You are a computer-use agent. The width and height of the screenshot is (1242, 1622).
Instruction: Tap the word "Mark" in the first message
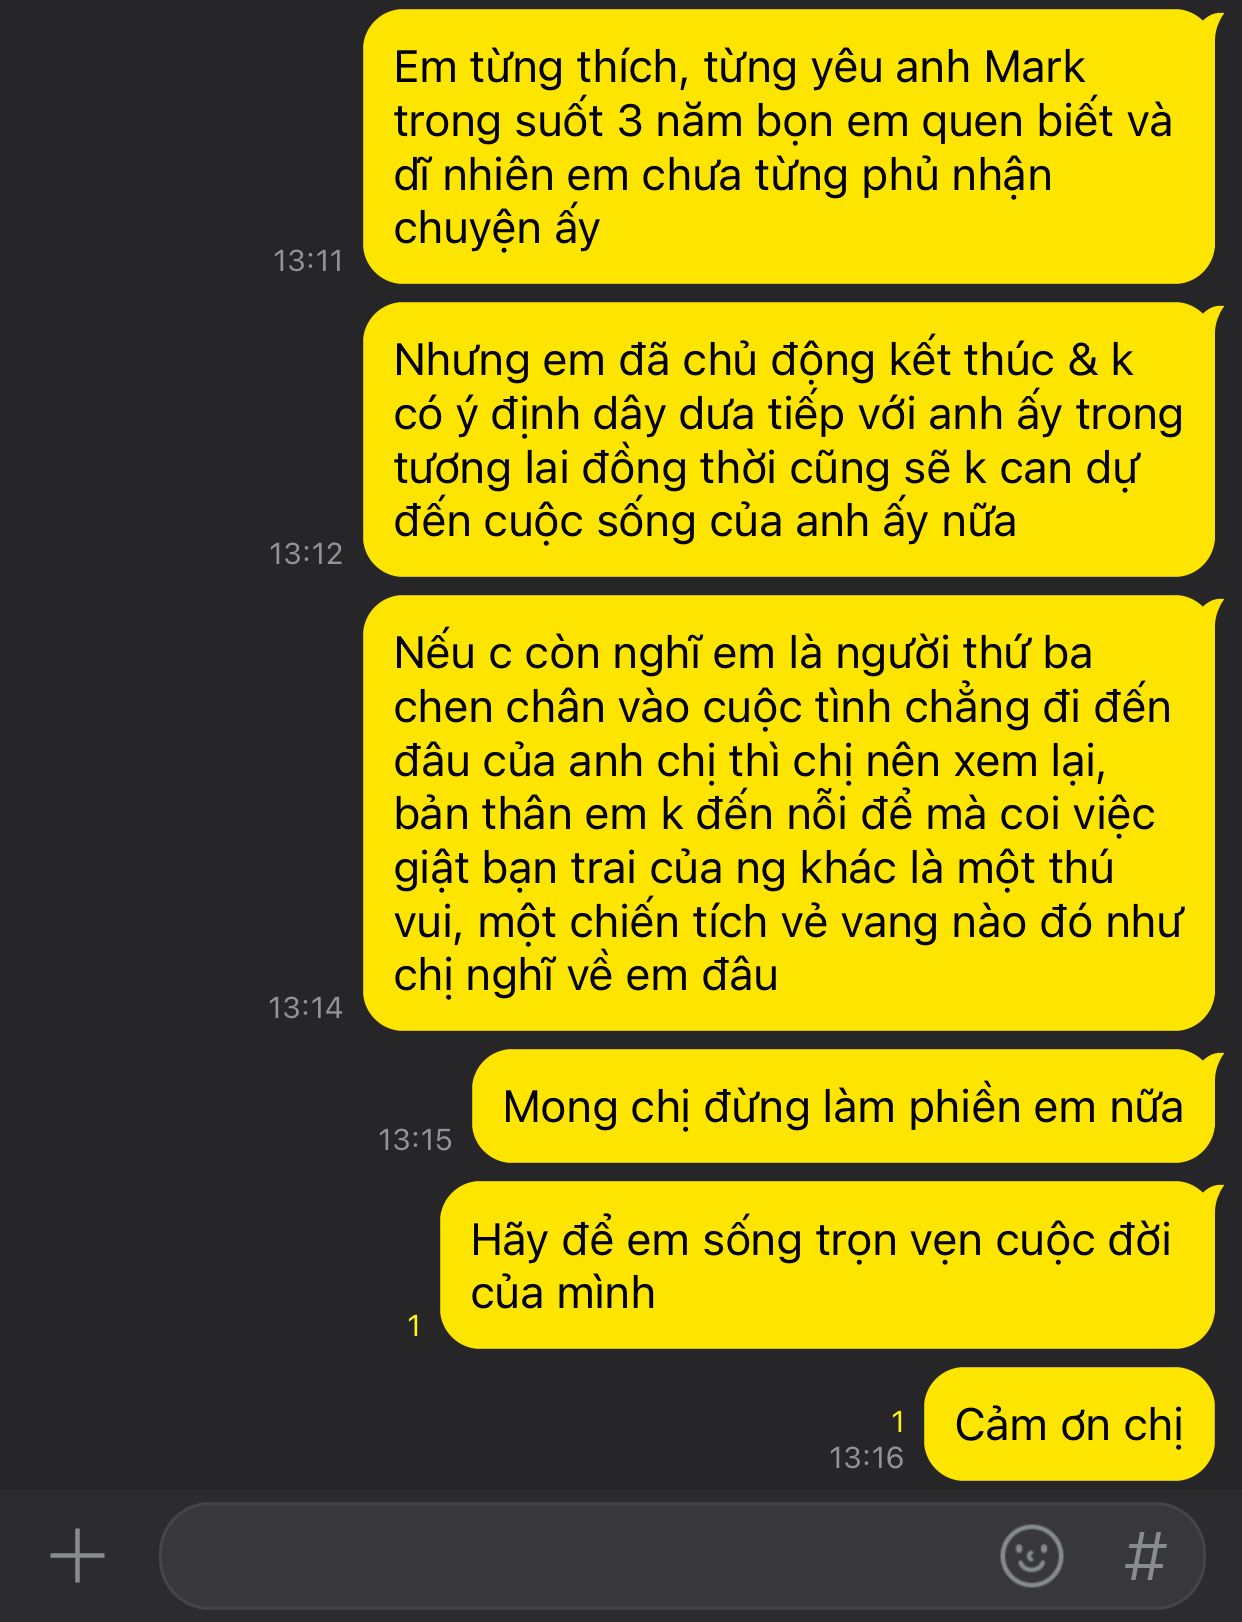[1034, 67]
